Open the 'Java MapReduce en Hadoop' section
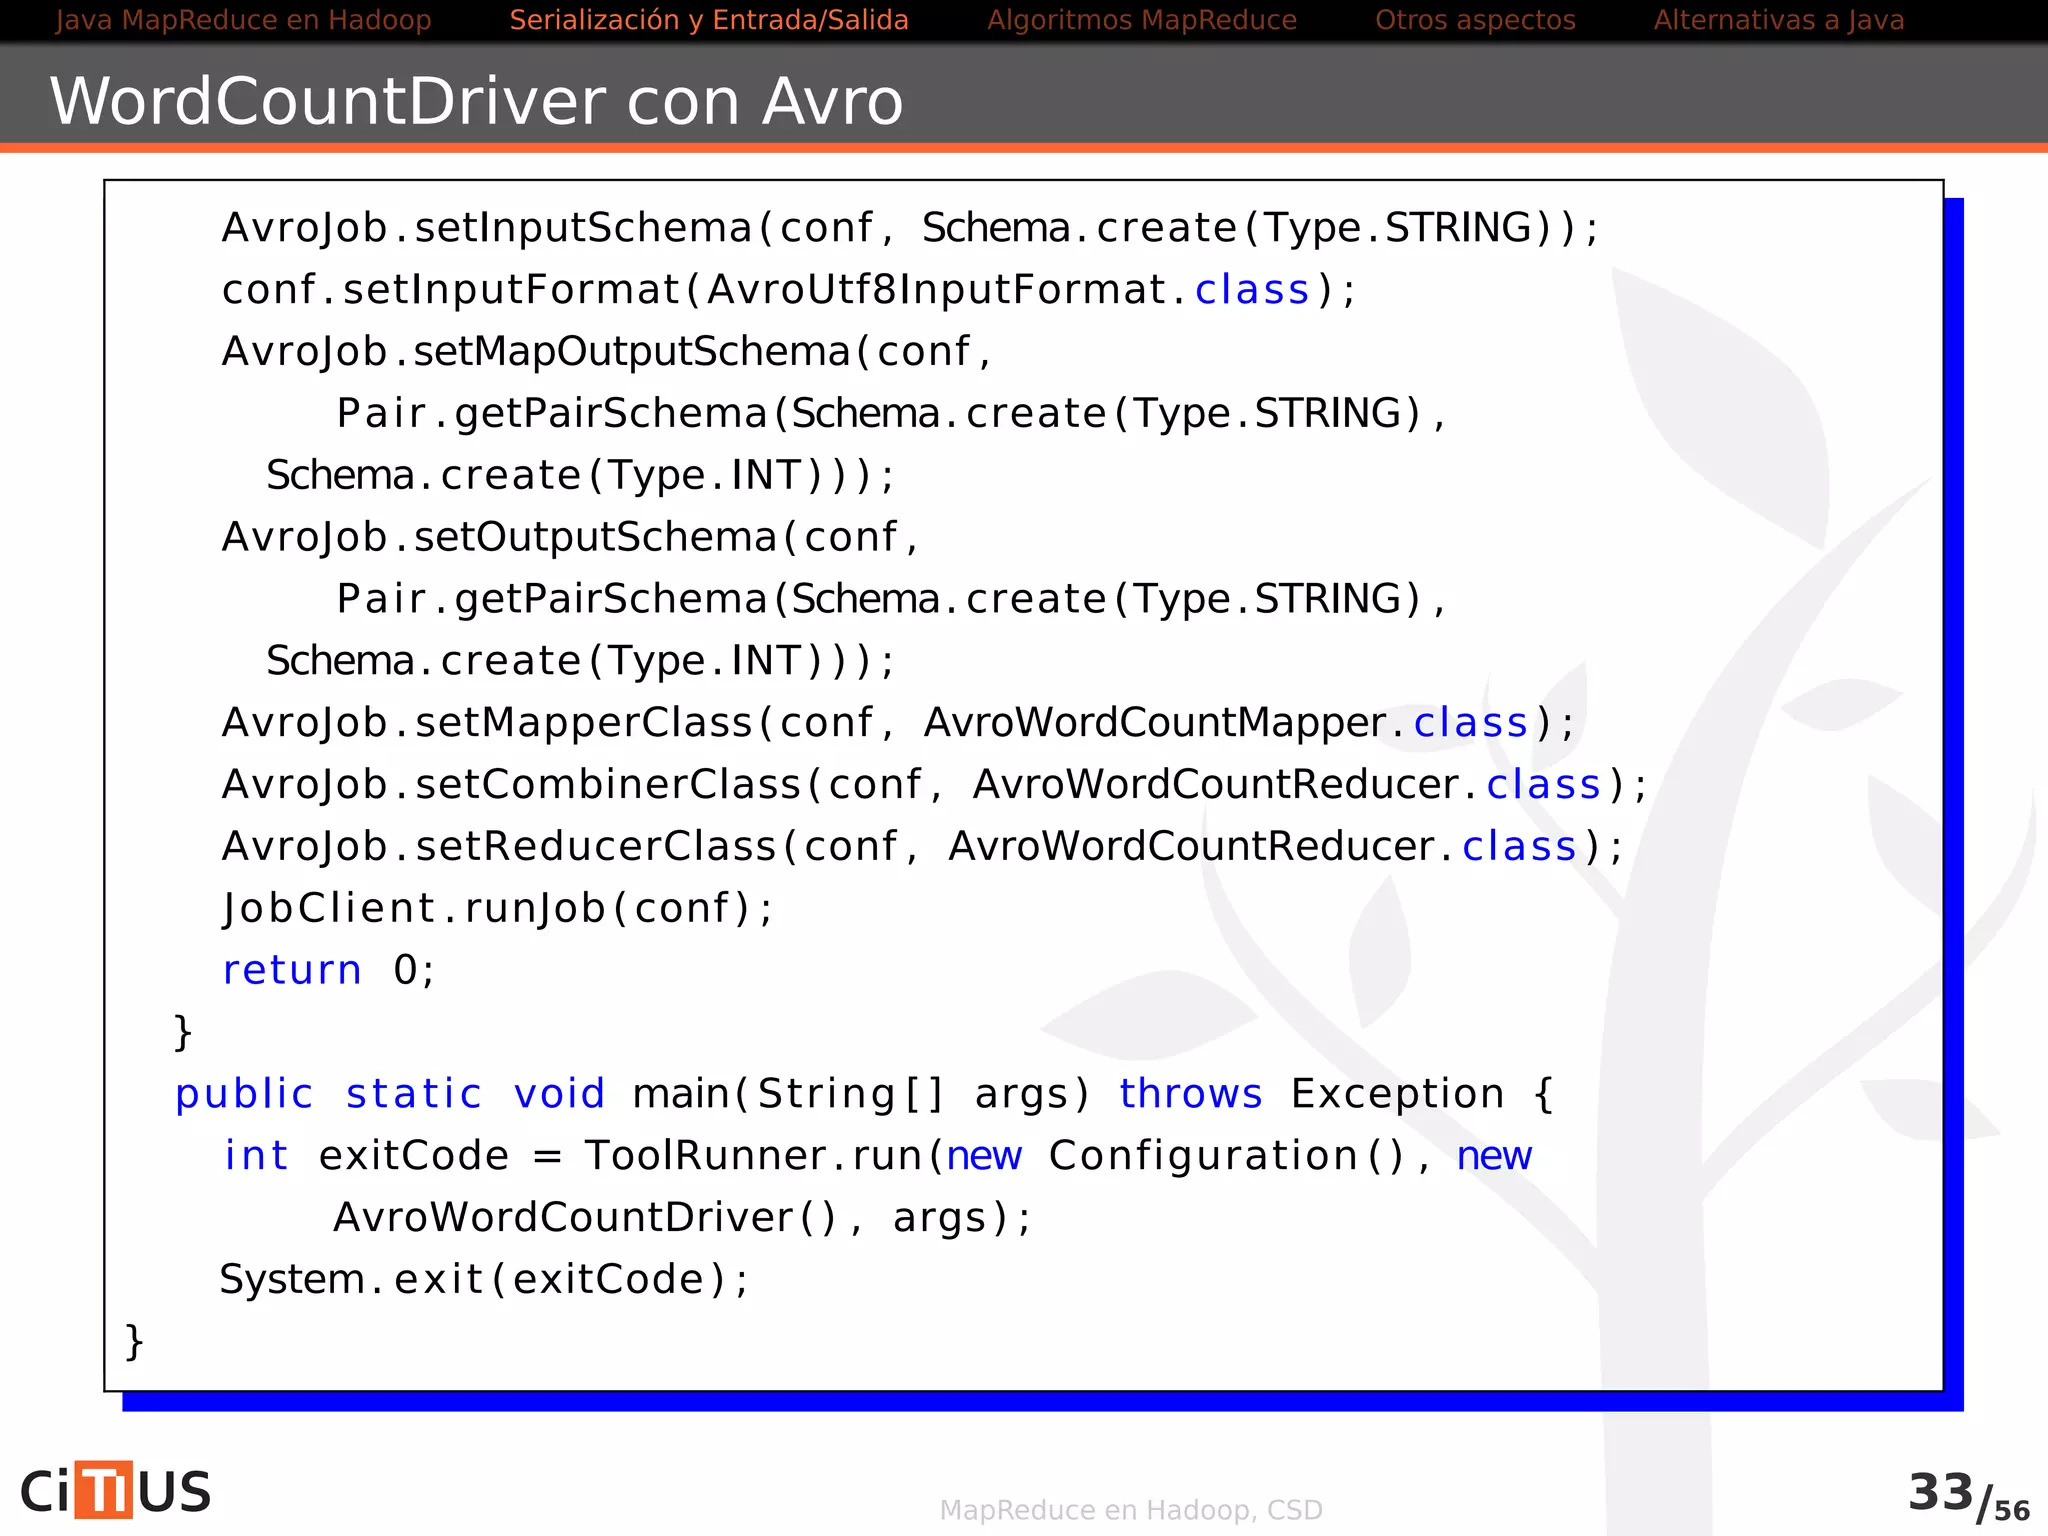 [244, 20]
